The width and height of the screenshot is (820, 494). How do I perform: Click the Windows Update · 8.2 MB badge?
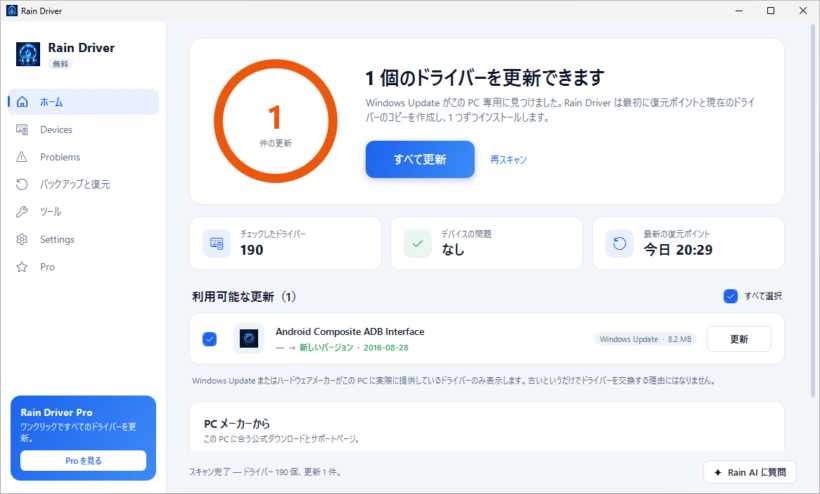click(x=645, y=339)
